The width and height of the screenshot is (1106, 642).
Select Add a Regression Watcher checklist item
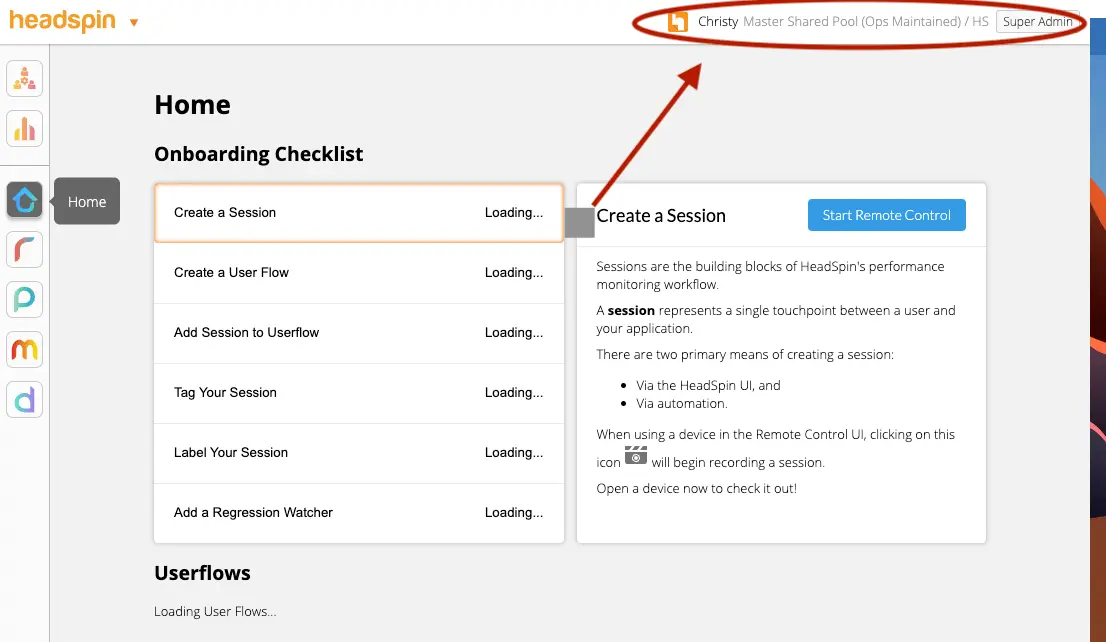click(x=359, y=513)
